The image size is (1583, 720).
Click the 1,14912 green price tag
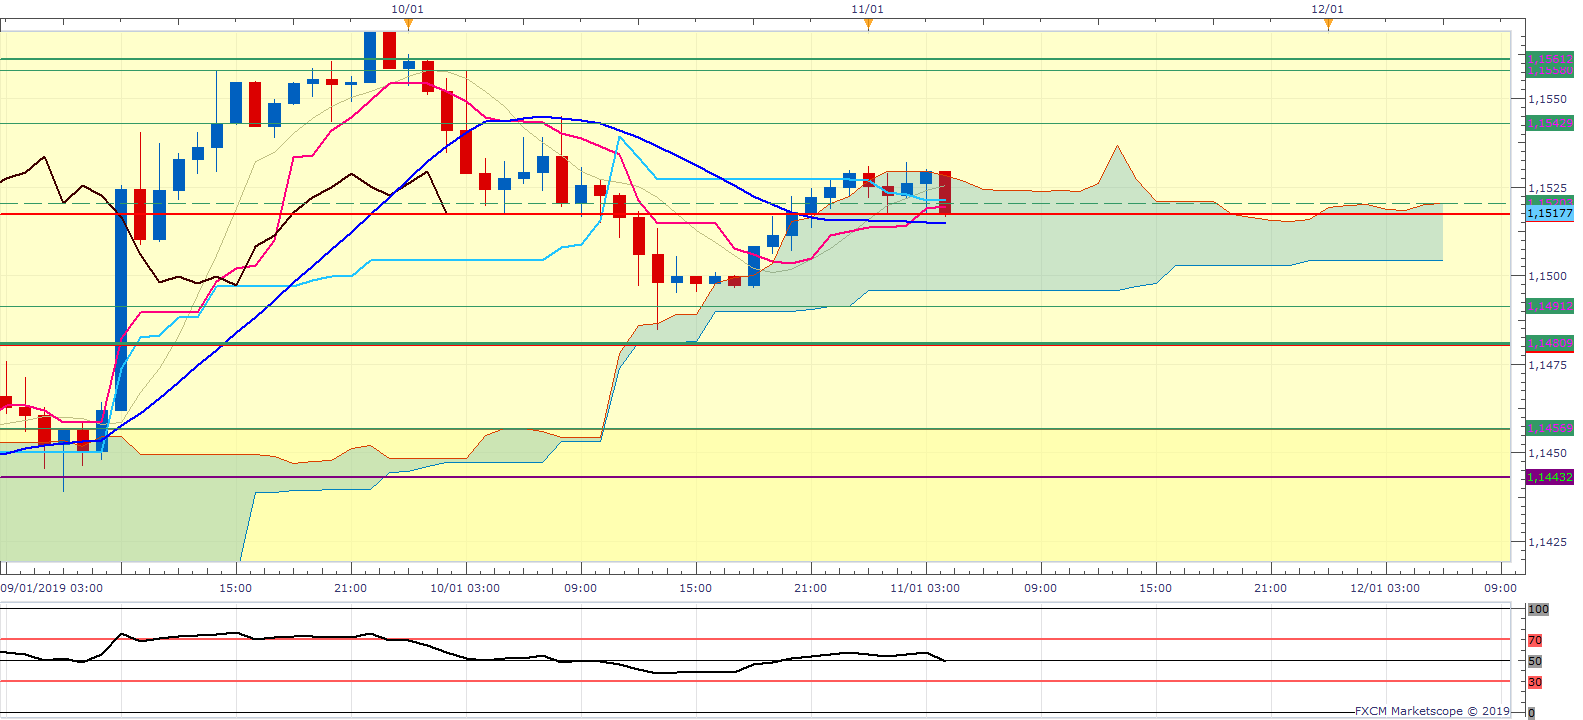[1549, 306]
